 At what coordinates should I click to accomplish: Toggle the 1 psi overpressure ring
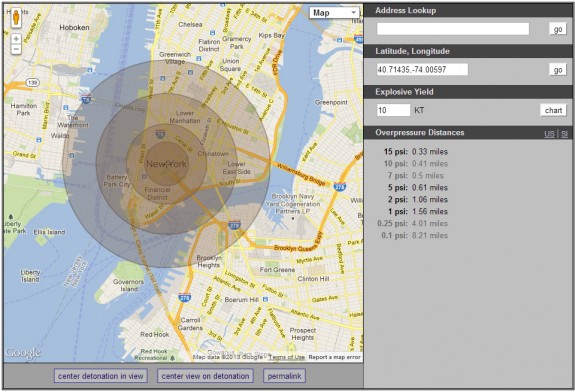418,211
